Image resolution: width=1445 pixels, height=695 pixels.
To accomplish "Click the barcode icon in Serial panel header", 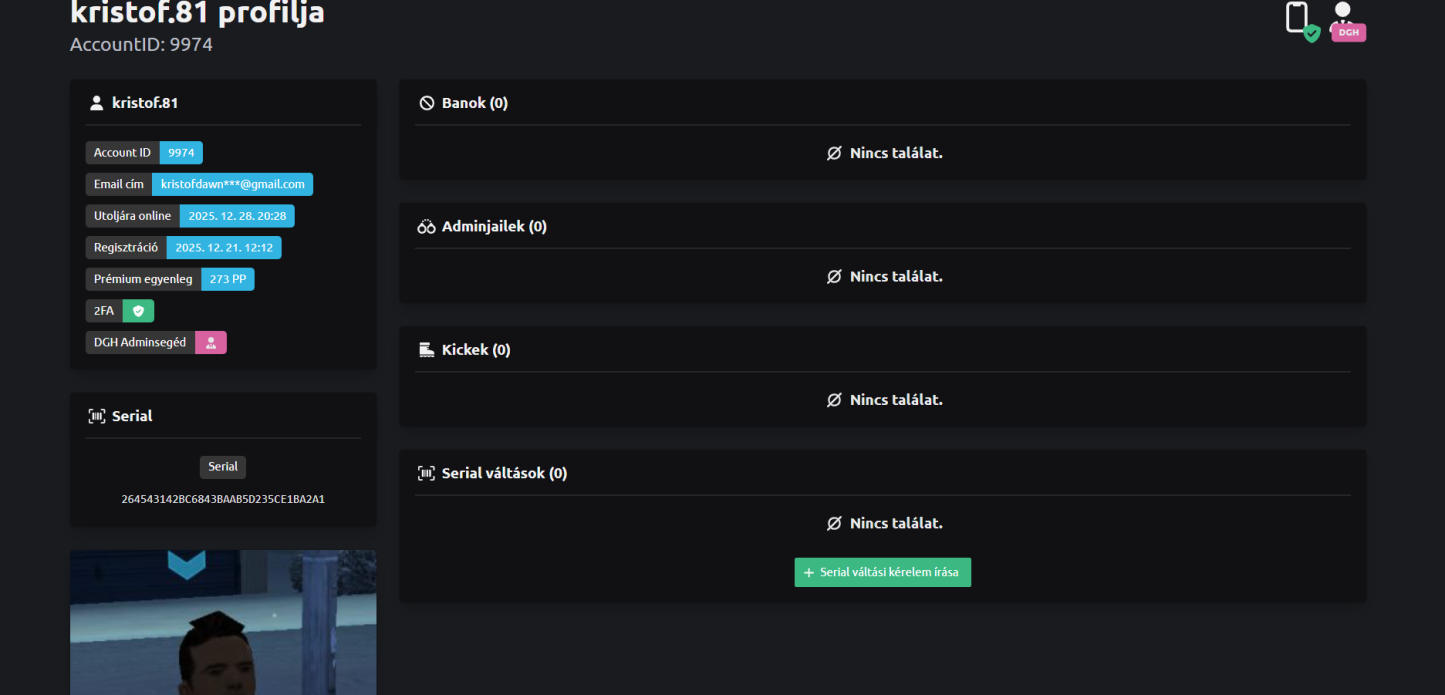I will pyautogui.click(x=96, y=416).
